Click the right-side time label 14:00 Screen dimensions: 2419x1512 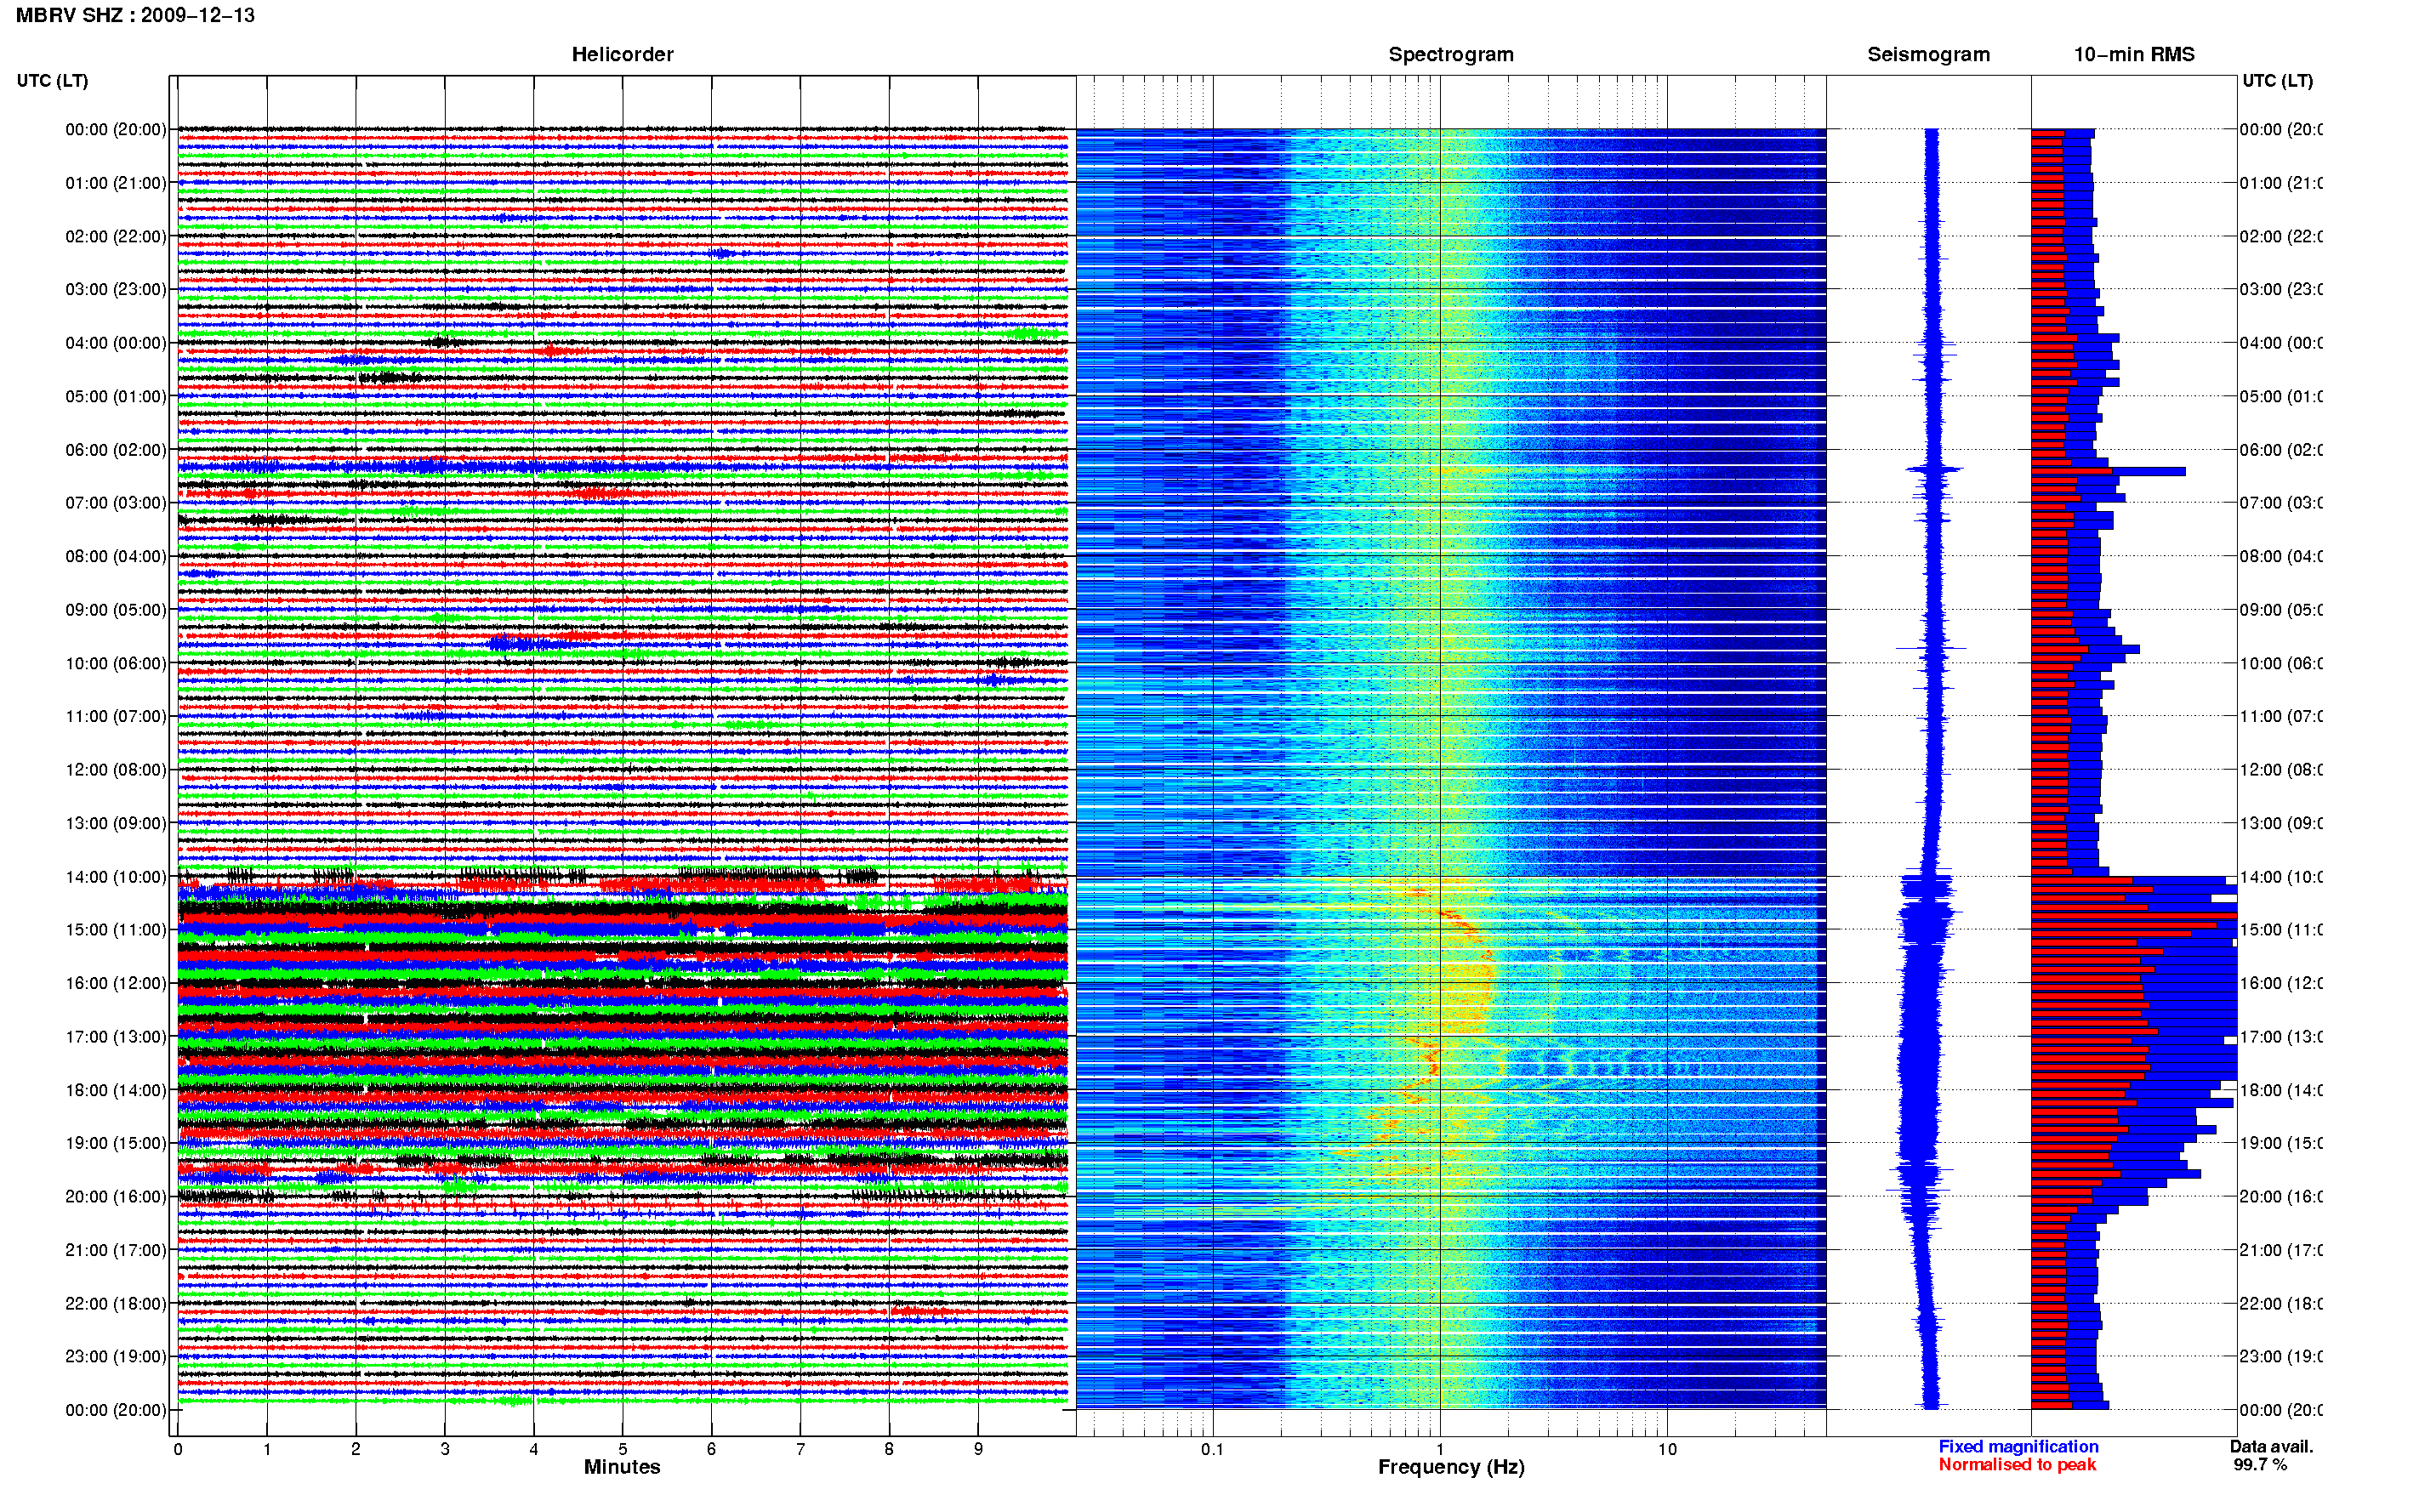coord(2280,877)
